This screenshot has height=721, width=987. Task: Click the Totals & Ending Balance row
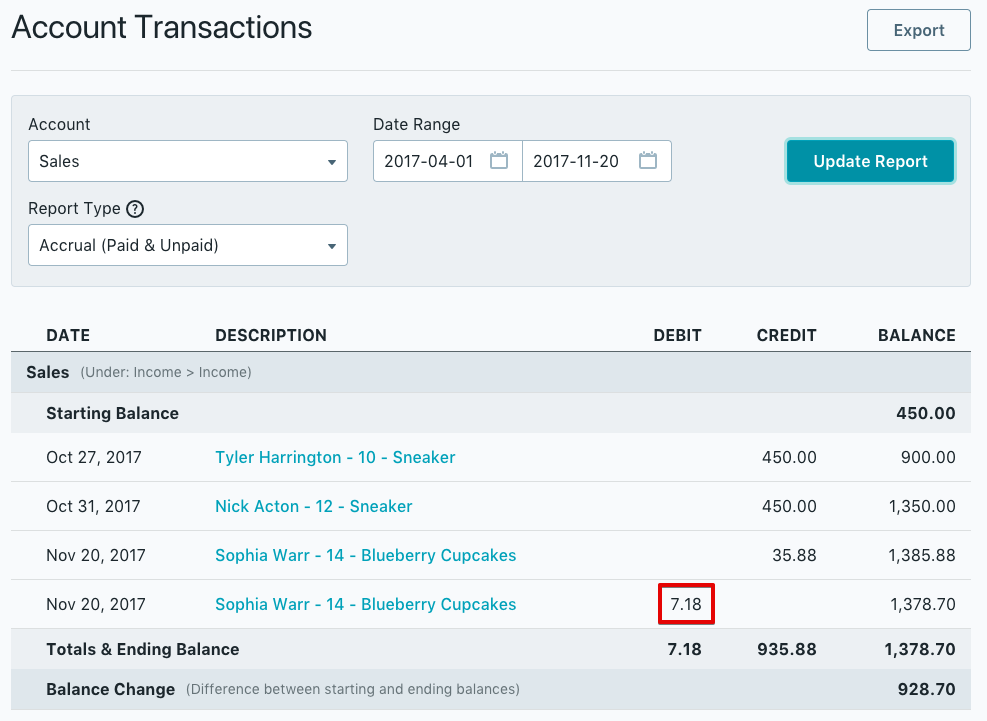coord(142,649)
